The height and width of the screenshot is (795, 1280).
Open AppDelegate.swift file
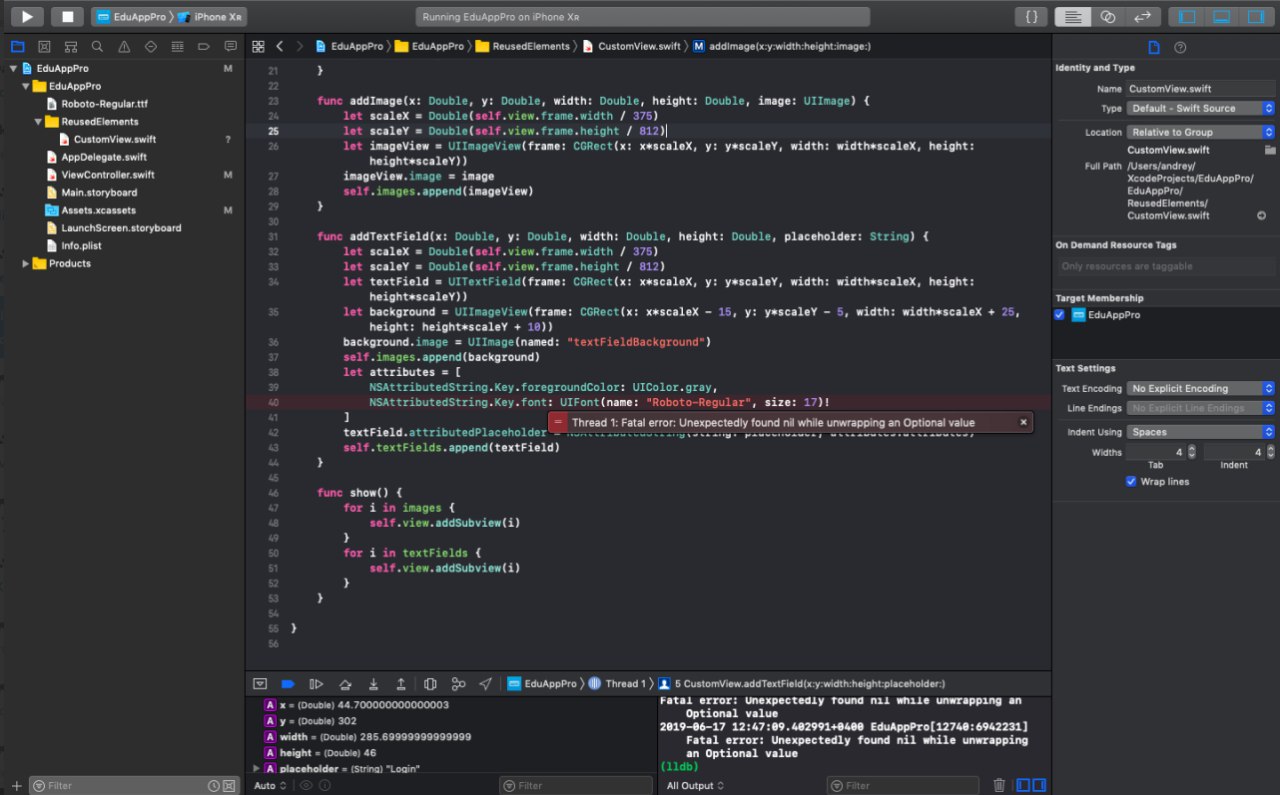tap(104, 157)
